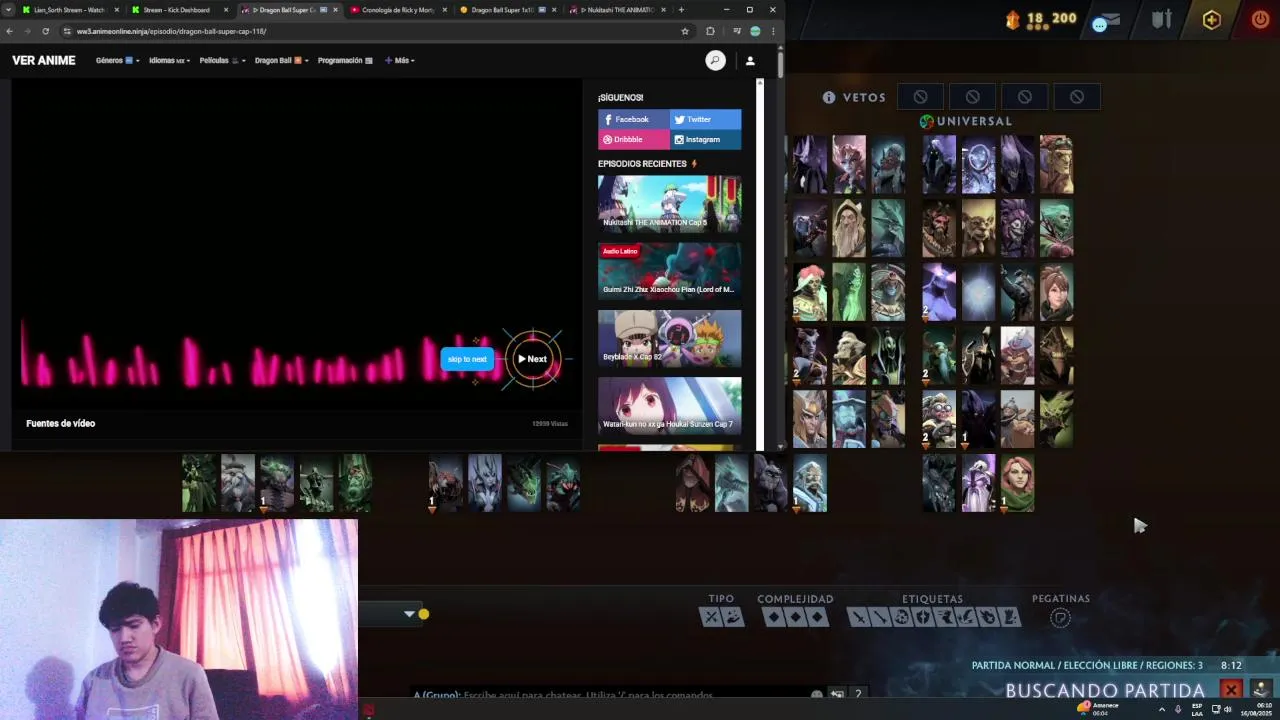Show hidden icons in system tray
Screen dimensions: 1280x720
(1162, 709)
